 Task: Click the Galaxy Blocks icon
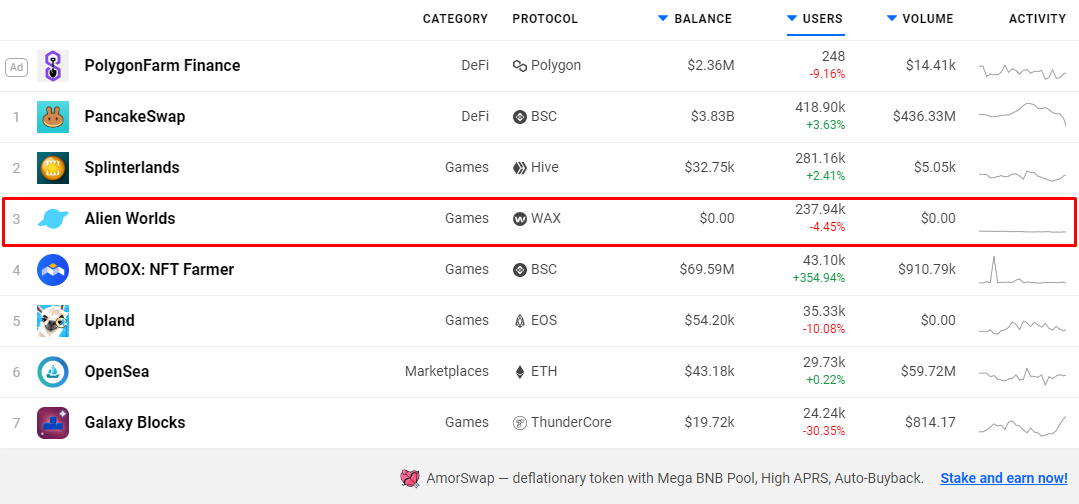[53, 423]
